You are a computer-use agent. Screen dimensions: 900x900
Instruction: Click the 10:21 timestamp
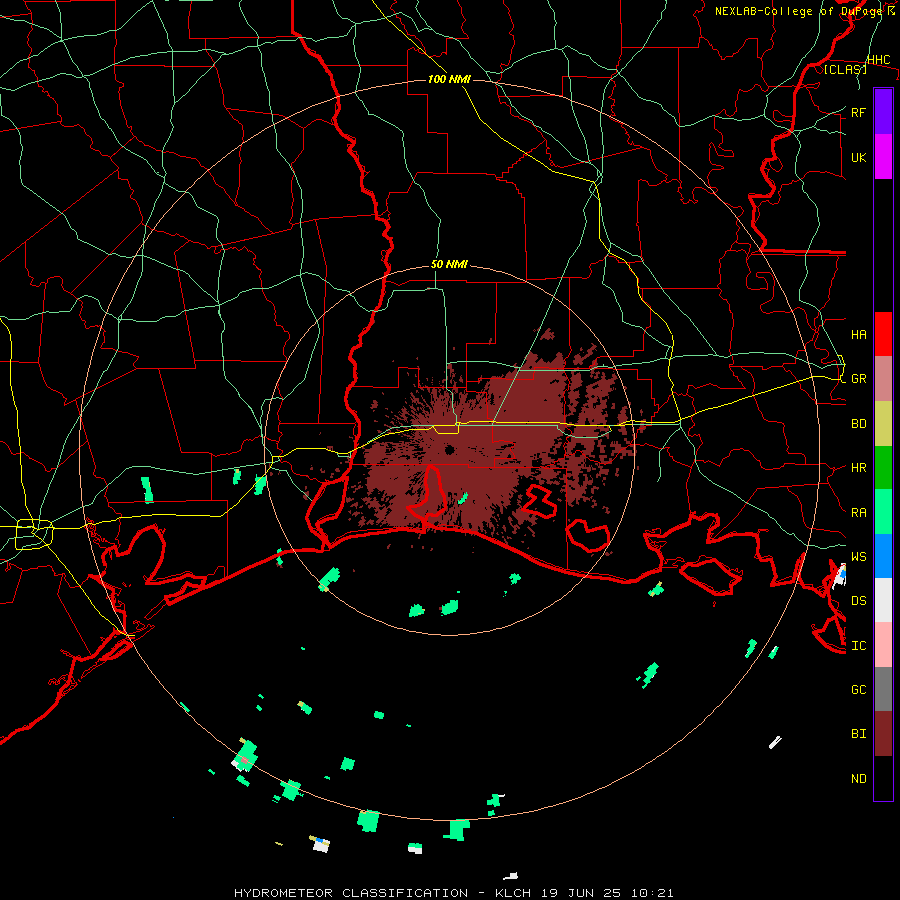tap(651, 893)
